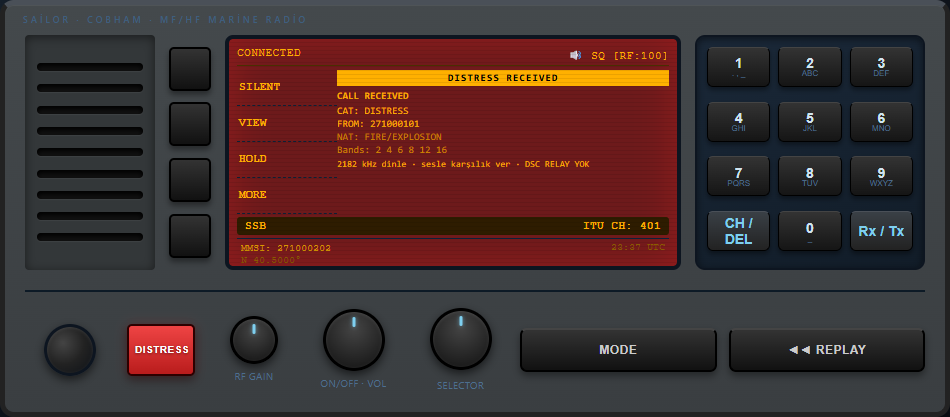Tap keypad key 6 MNO
The width and height of the screenshot is (950, 417).
point(881,122)
